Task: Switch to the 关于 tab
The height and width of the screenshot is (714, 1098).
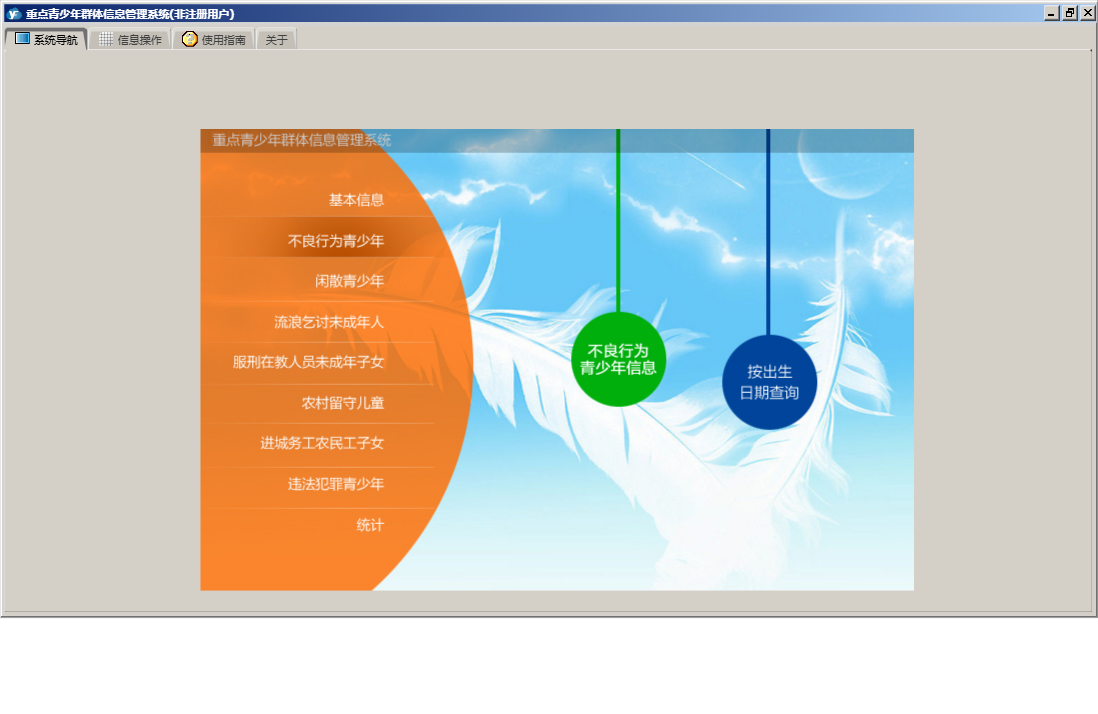Action: [x=277, y=40]
